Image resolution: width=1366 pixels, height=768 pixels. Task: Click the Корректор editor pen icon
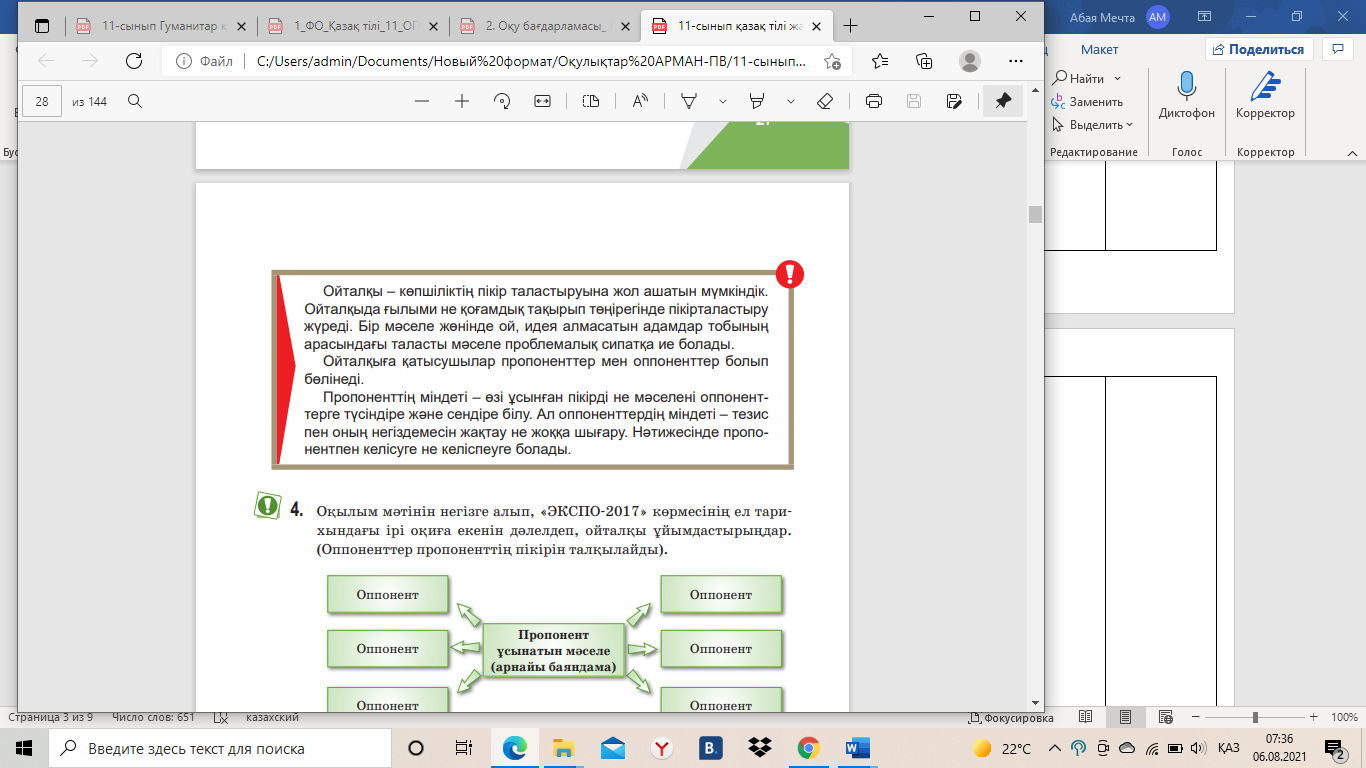pos(1265,87)
